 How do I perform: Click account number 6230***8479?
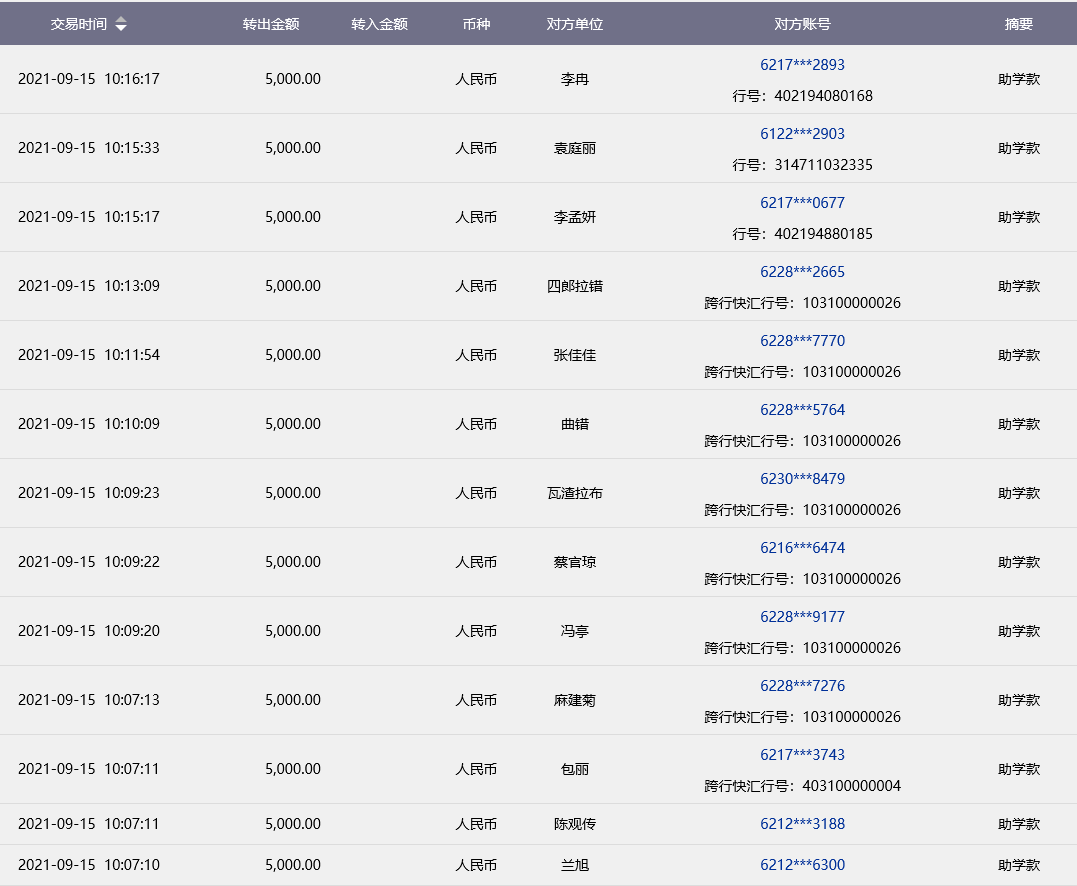pyautogui.click(x=802, y=479)
